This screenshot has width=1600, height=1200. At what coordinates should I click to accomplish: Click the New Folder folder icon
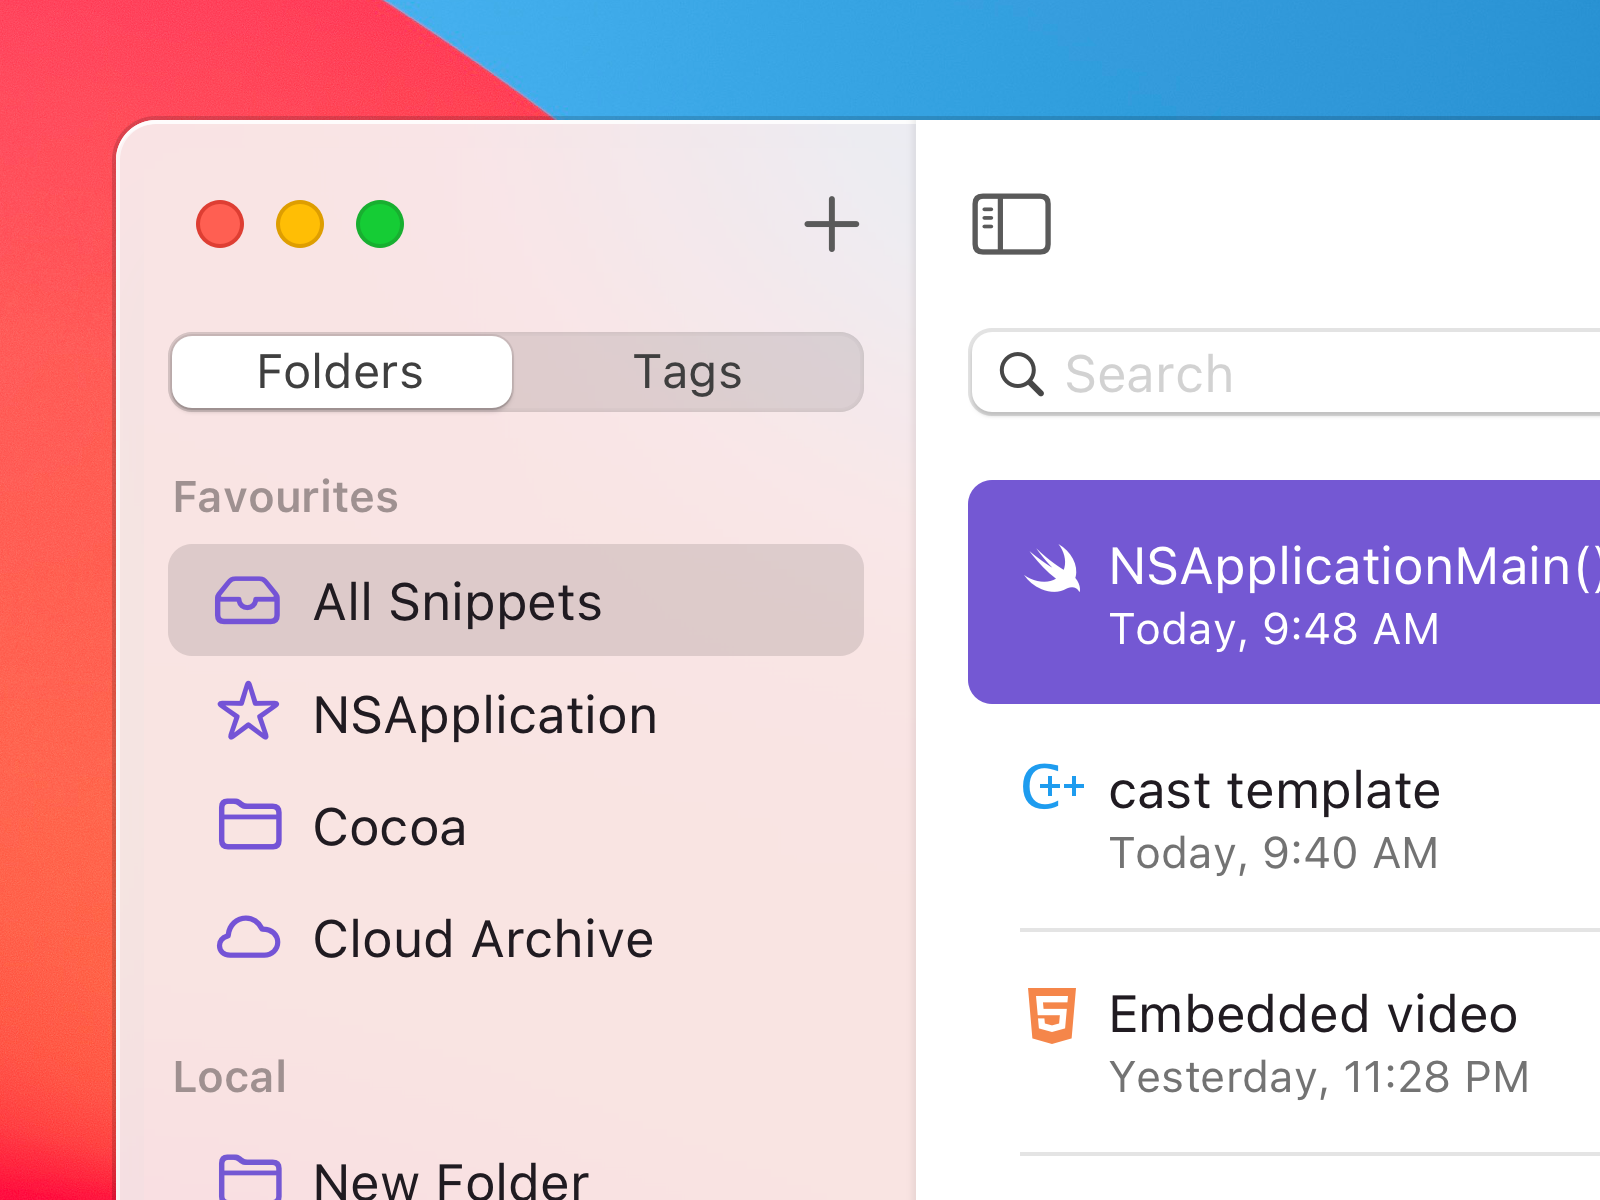click(x=249, y=1178)
